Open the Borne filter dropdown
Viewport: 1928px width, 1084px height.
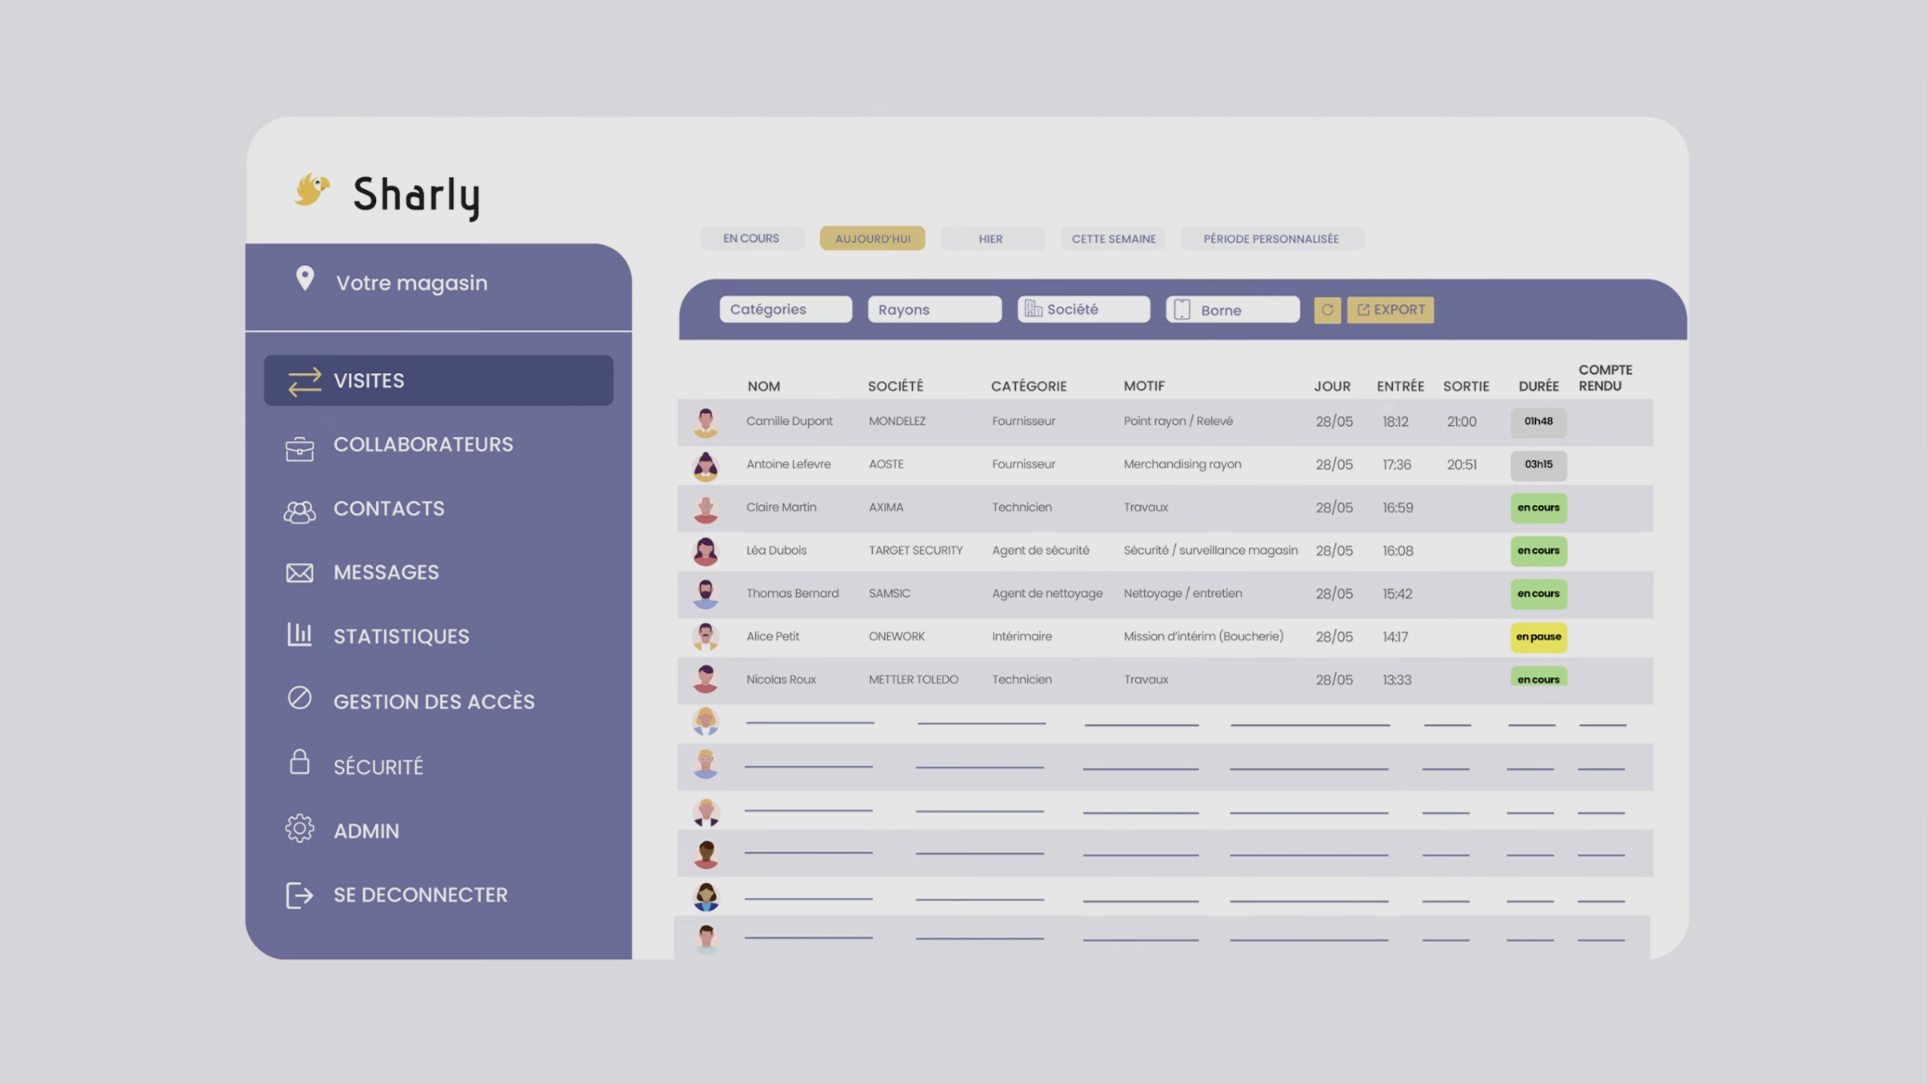click(1232, 310)
